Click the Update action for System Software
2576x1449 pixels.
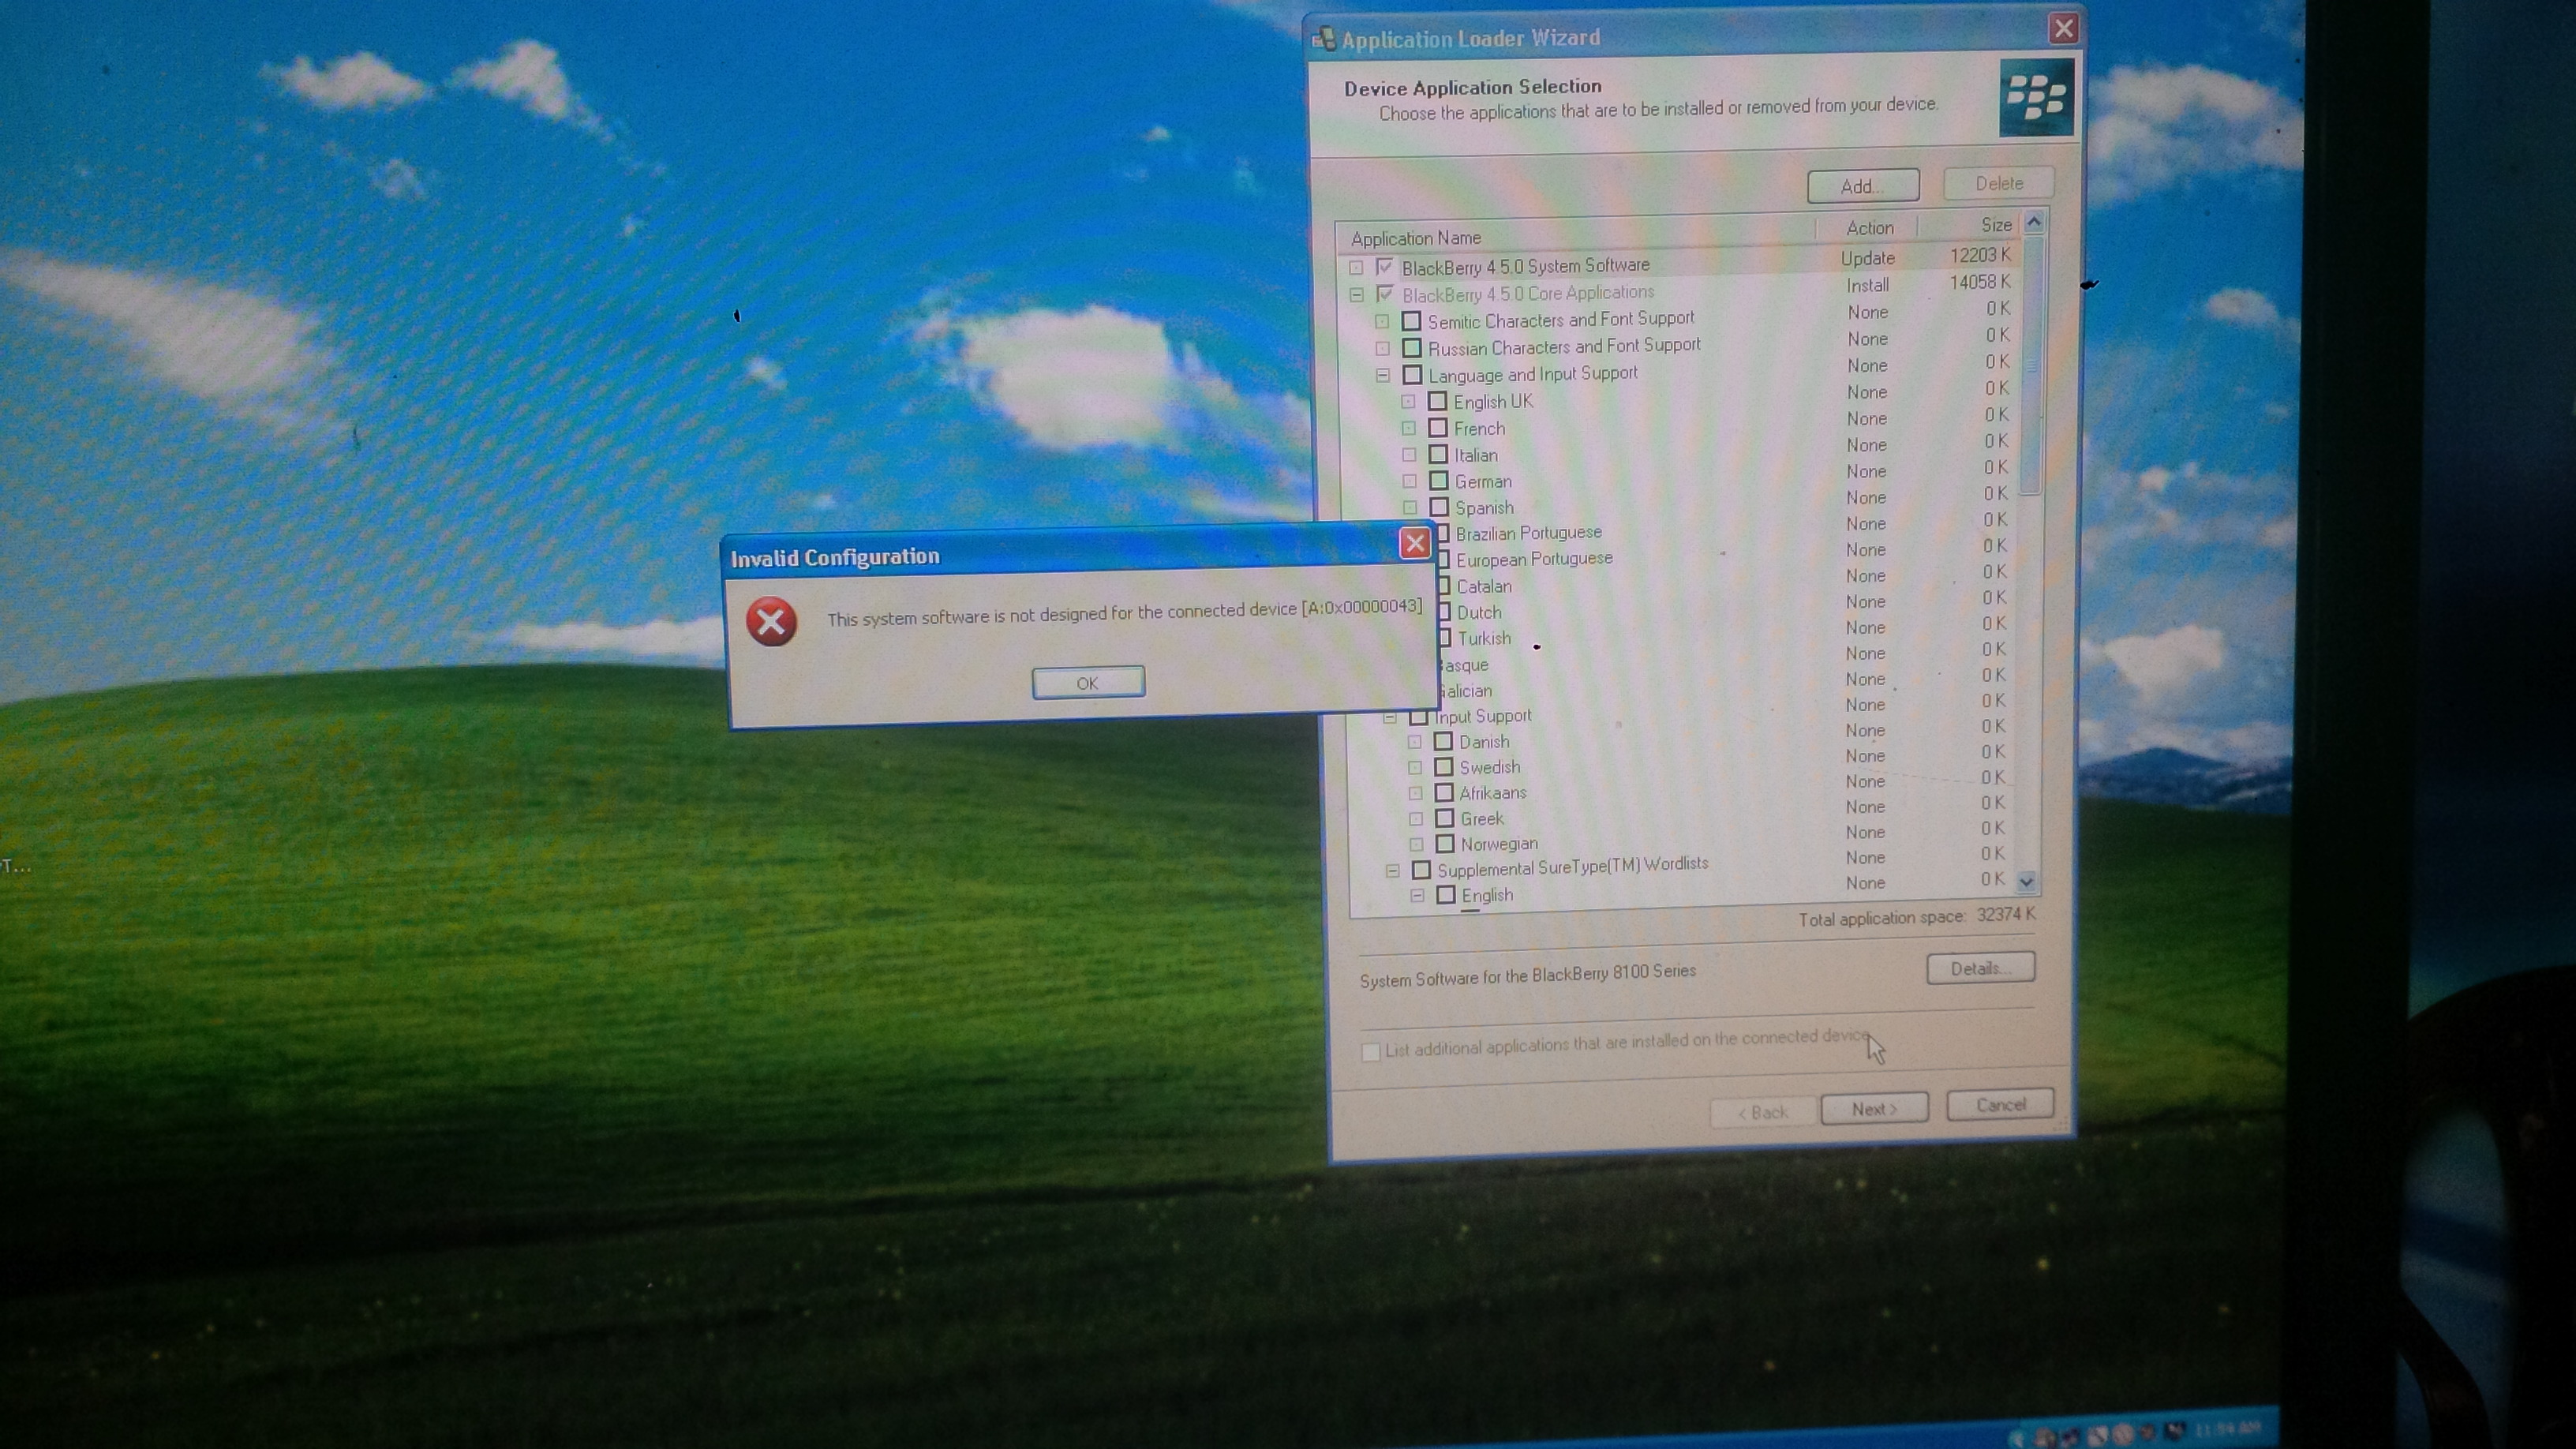[1868, 258]
